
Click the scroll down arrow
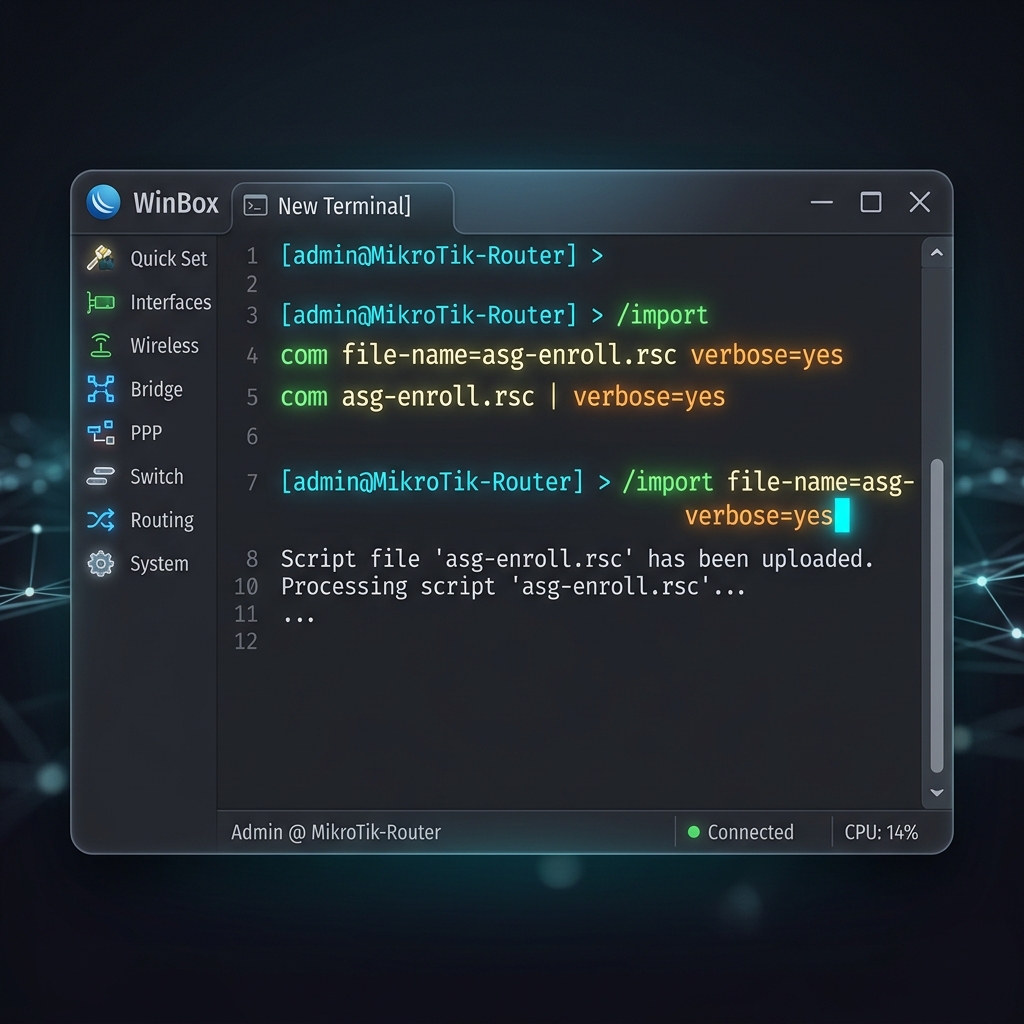tap(936, 792)
